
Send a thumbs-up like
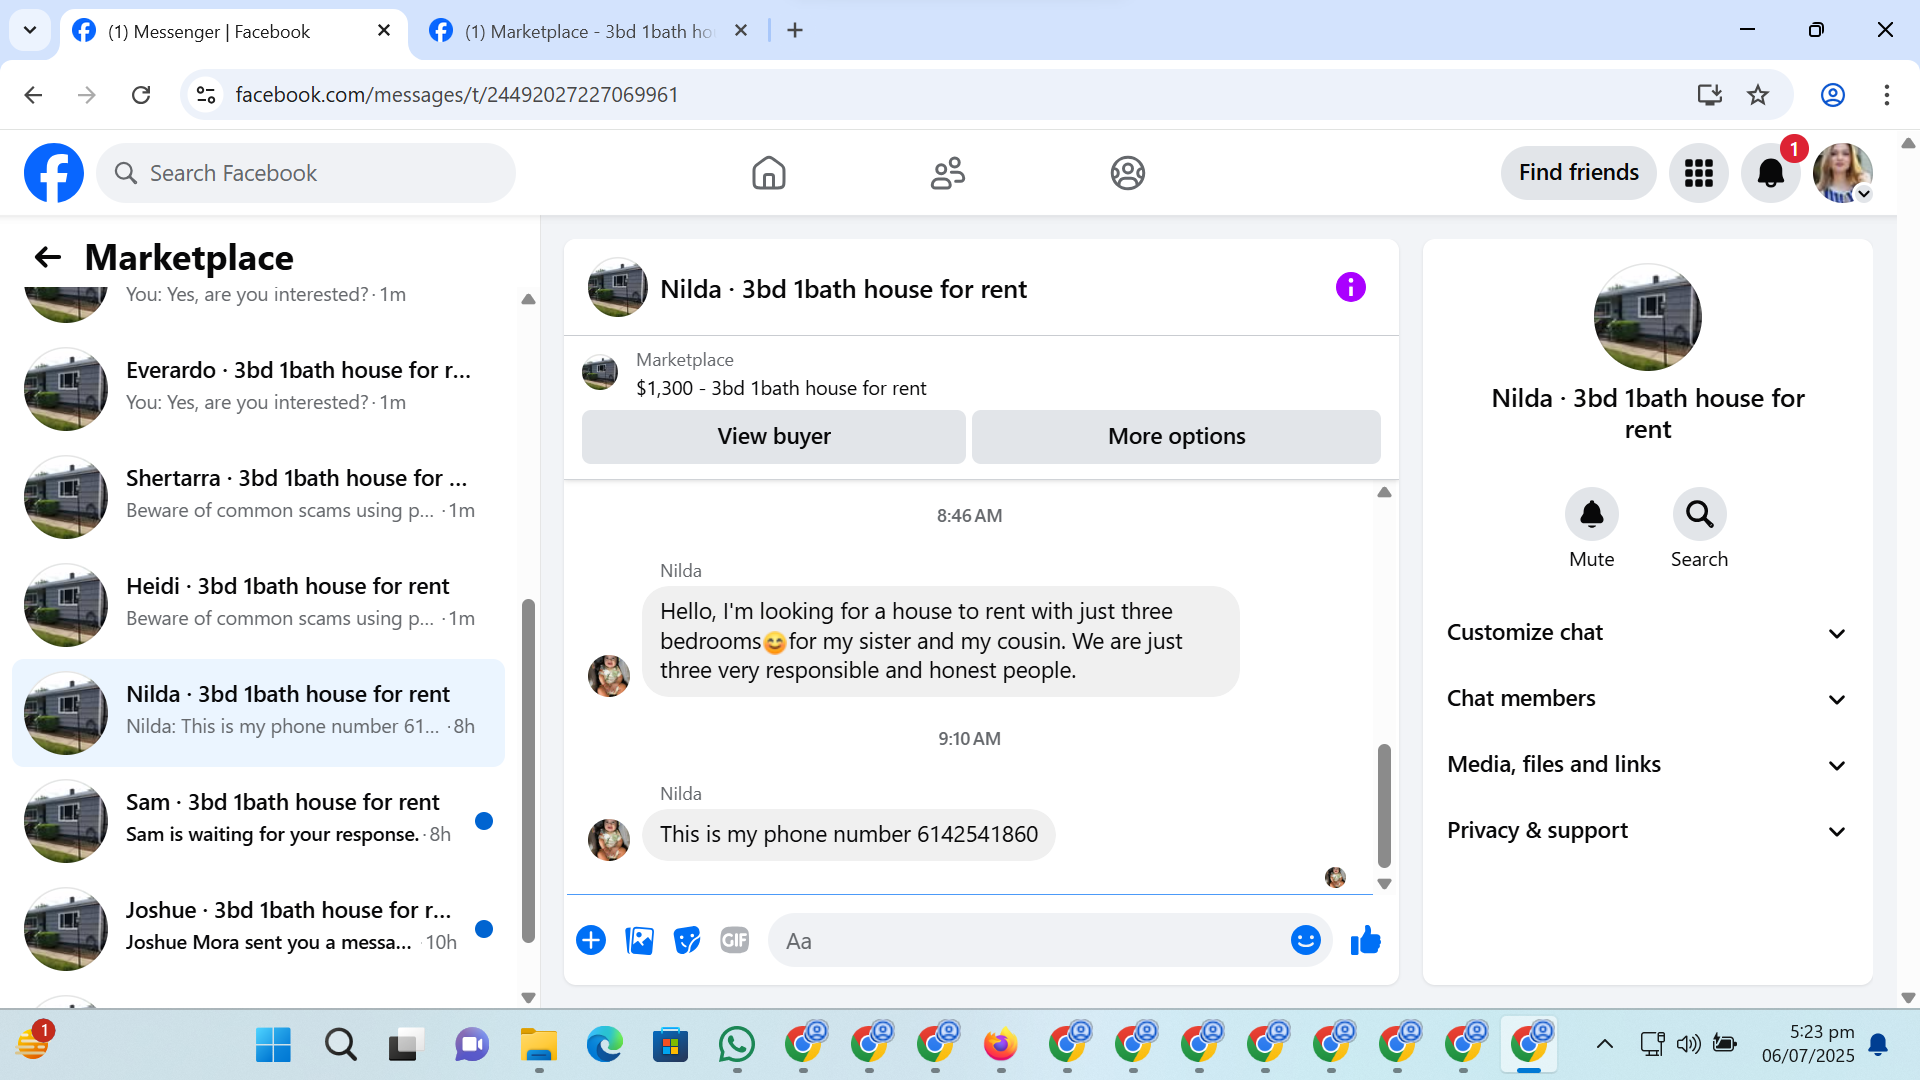click(x=1365, y=940)
